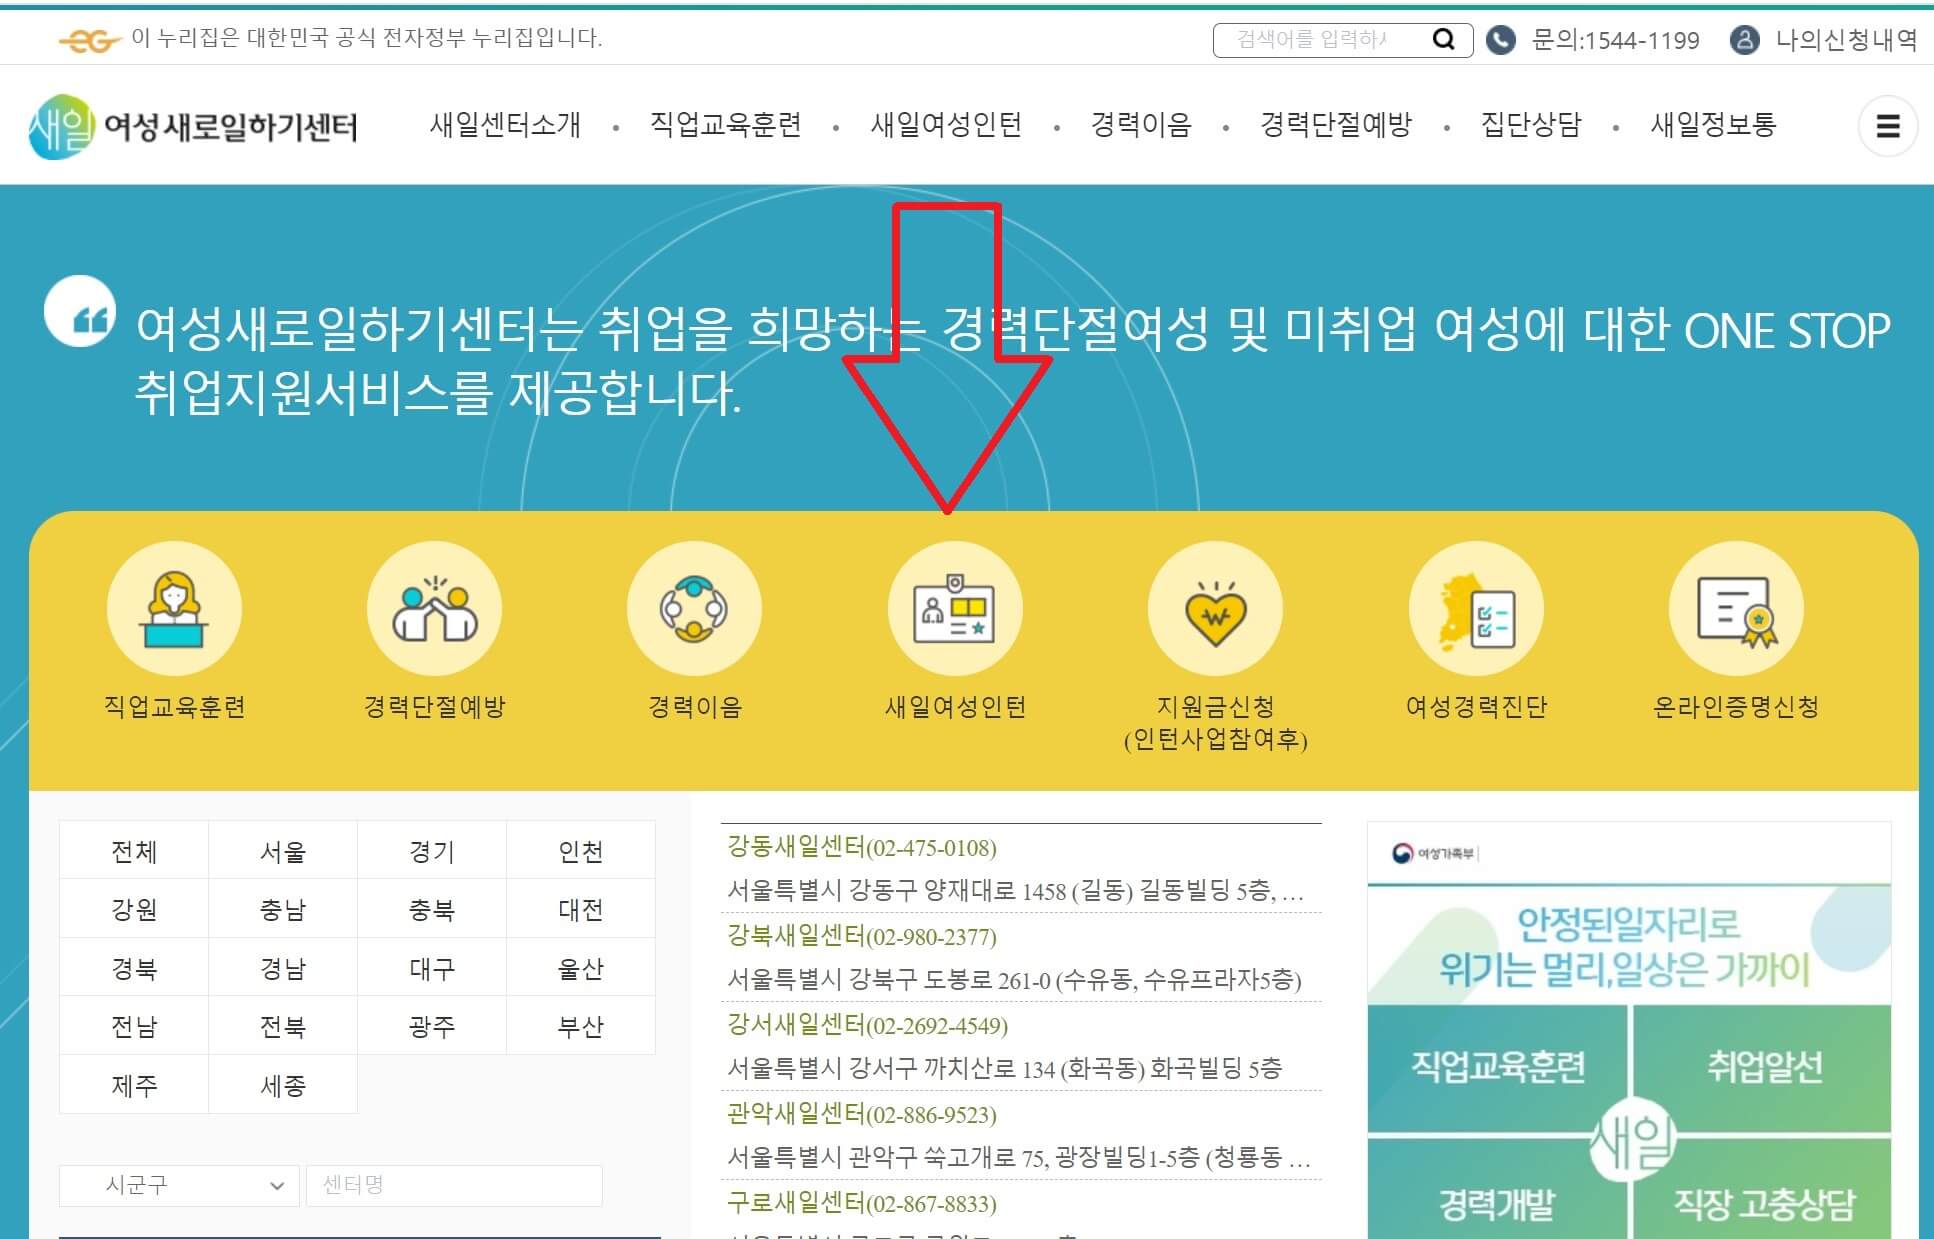Click the 경력이음 circle icon

pyautogui.click(x=695, y=607)
